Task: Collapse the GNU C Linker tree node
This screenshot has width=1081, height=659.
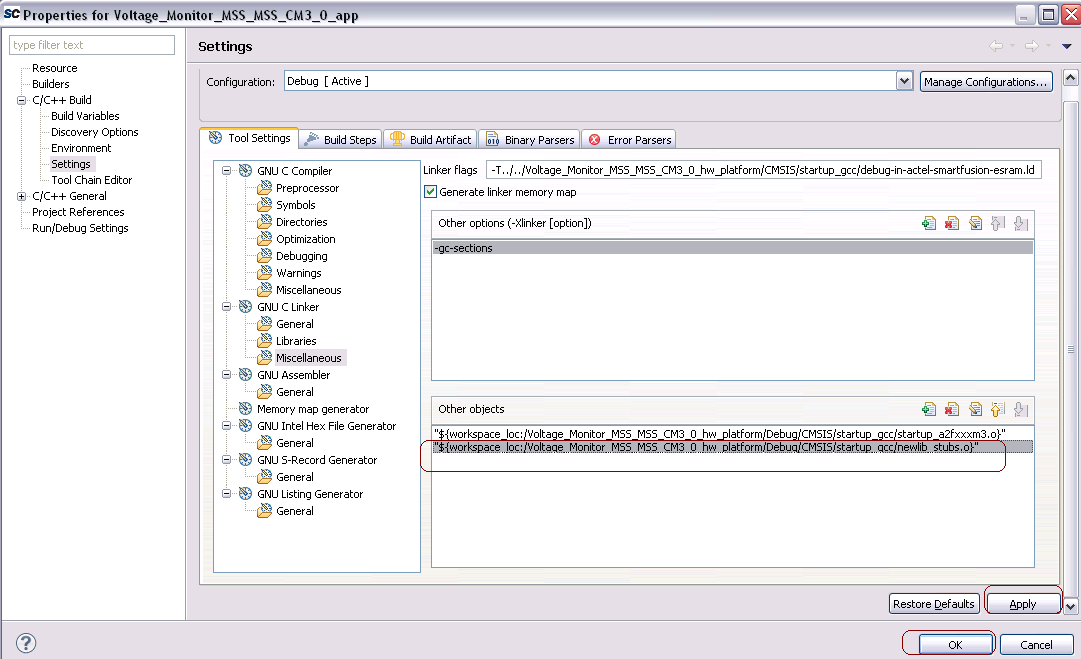Action: tap(226, 306)
